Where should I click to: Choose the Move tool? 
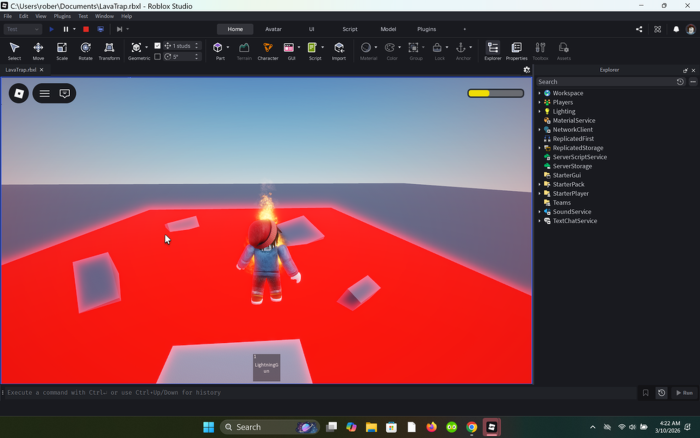pos(38,51)
